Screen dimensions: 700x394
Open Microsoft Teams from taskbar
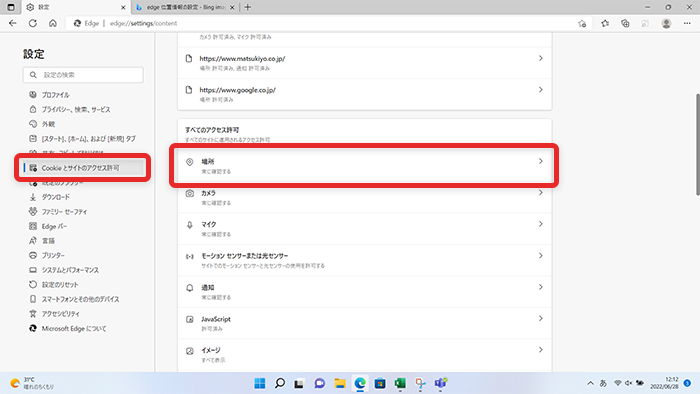point(441,383)
